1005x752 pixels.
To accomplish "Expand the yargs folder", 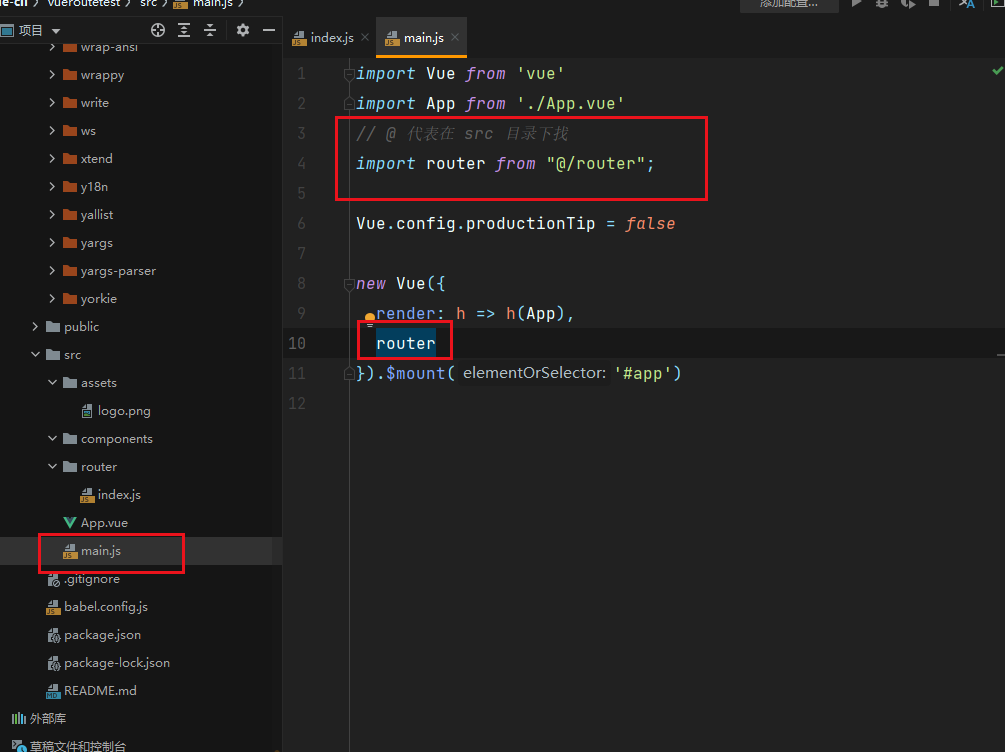I will pos(53,242).
